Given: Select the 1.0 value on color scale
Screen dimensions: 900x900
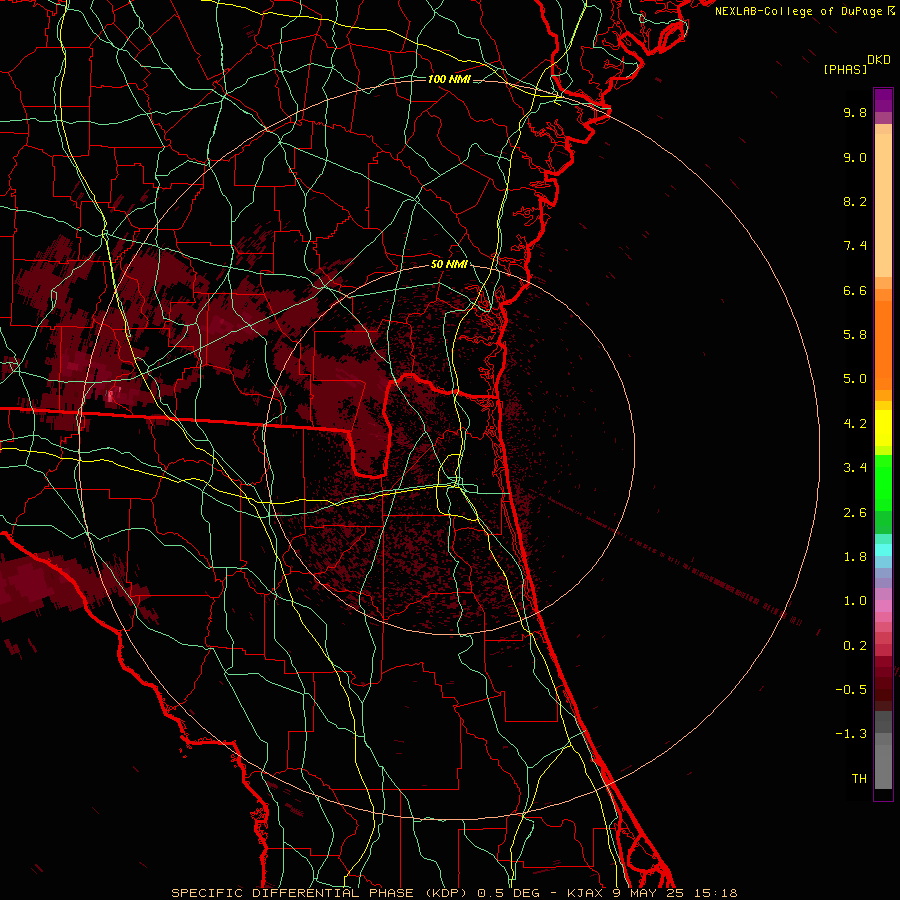Looking at the screenshot, I should (855, 601).
